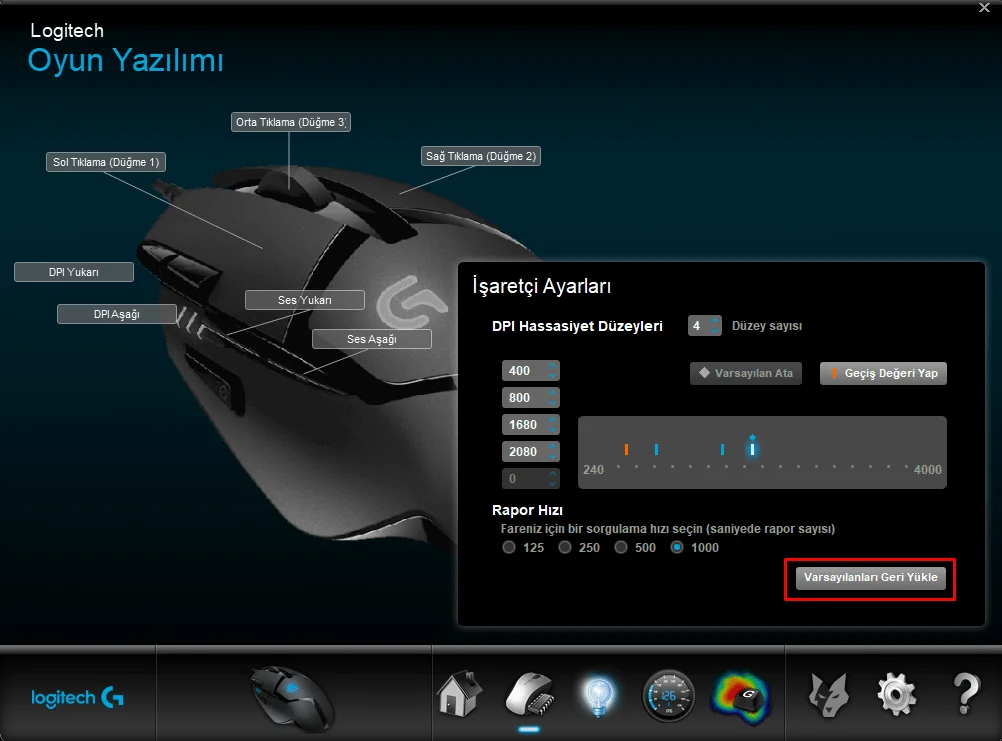
Task: Select the 800 DPI marker on slider
Action: (x=656, y=450)
